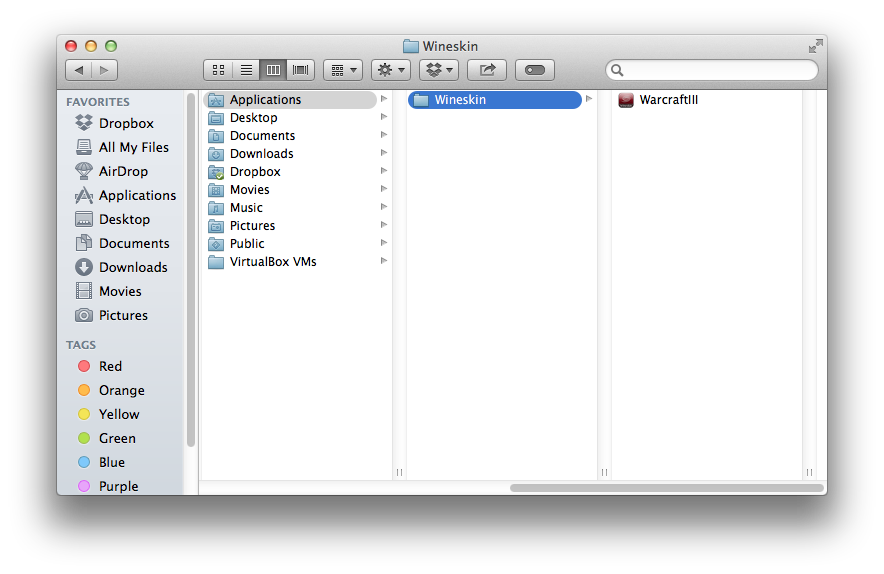The width and height of the screenshot is (884, 574).
Task: Open Dropbox in the sidebar favorites
Action: tap(115, 123)
